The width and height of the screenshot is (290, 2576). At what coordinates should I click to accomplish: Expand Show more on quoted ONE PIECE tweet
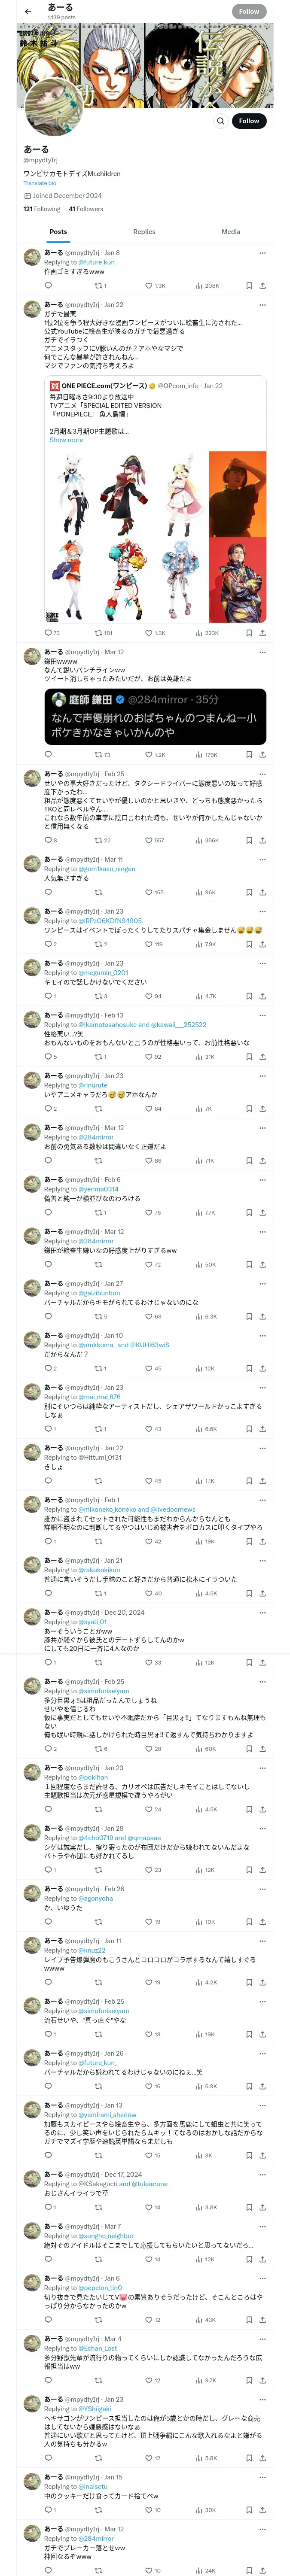pos(66,440)
